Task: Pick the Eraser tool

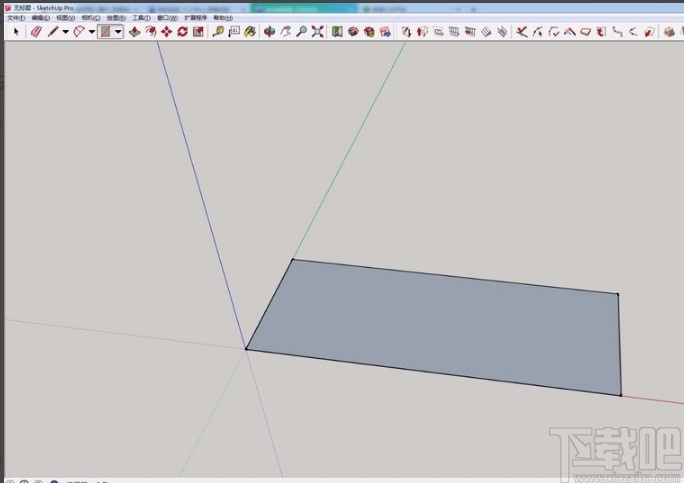Action: point(36,31)
